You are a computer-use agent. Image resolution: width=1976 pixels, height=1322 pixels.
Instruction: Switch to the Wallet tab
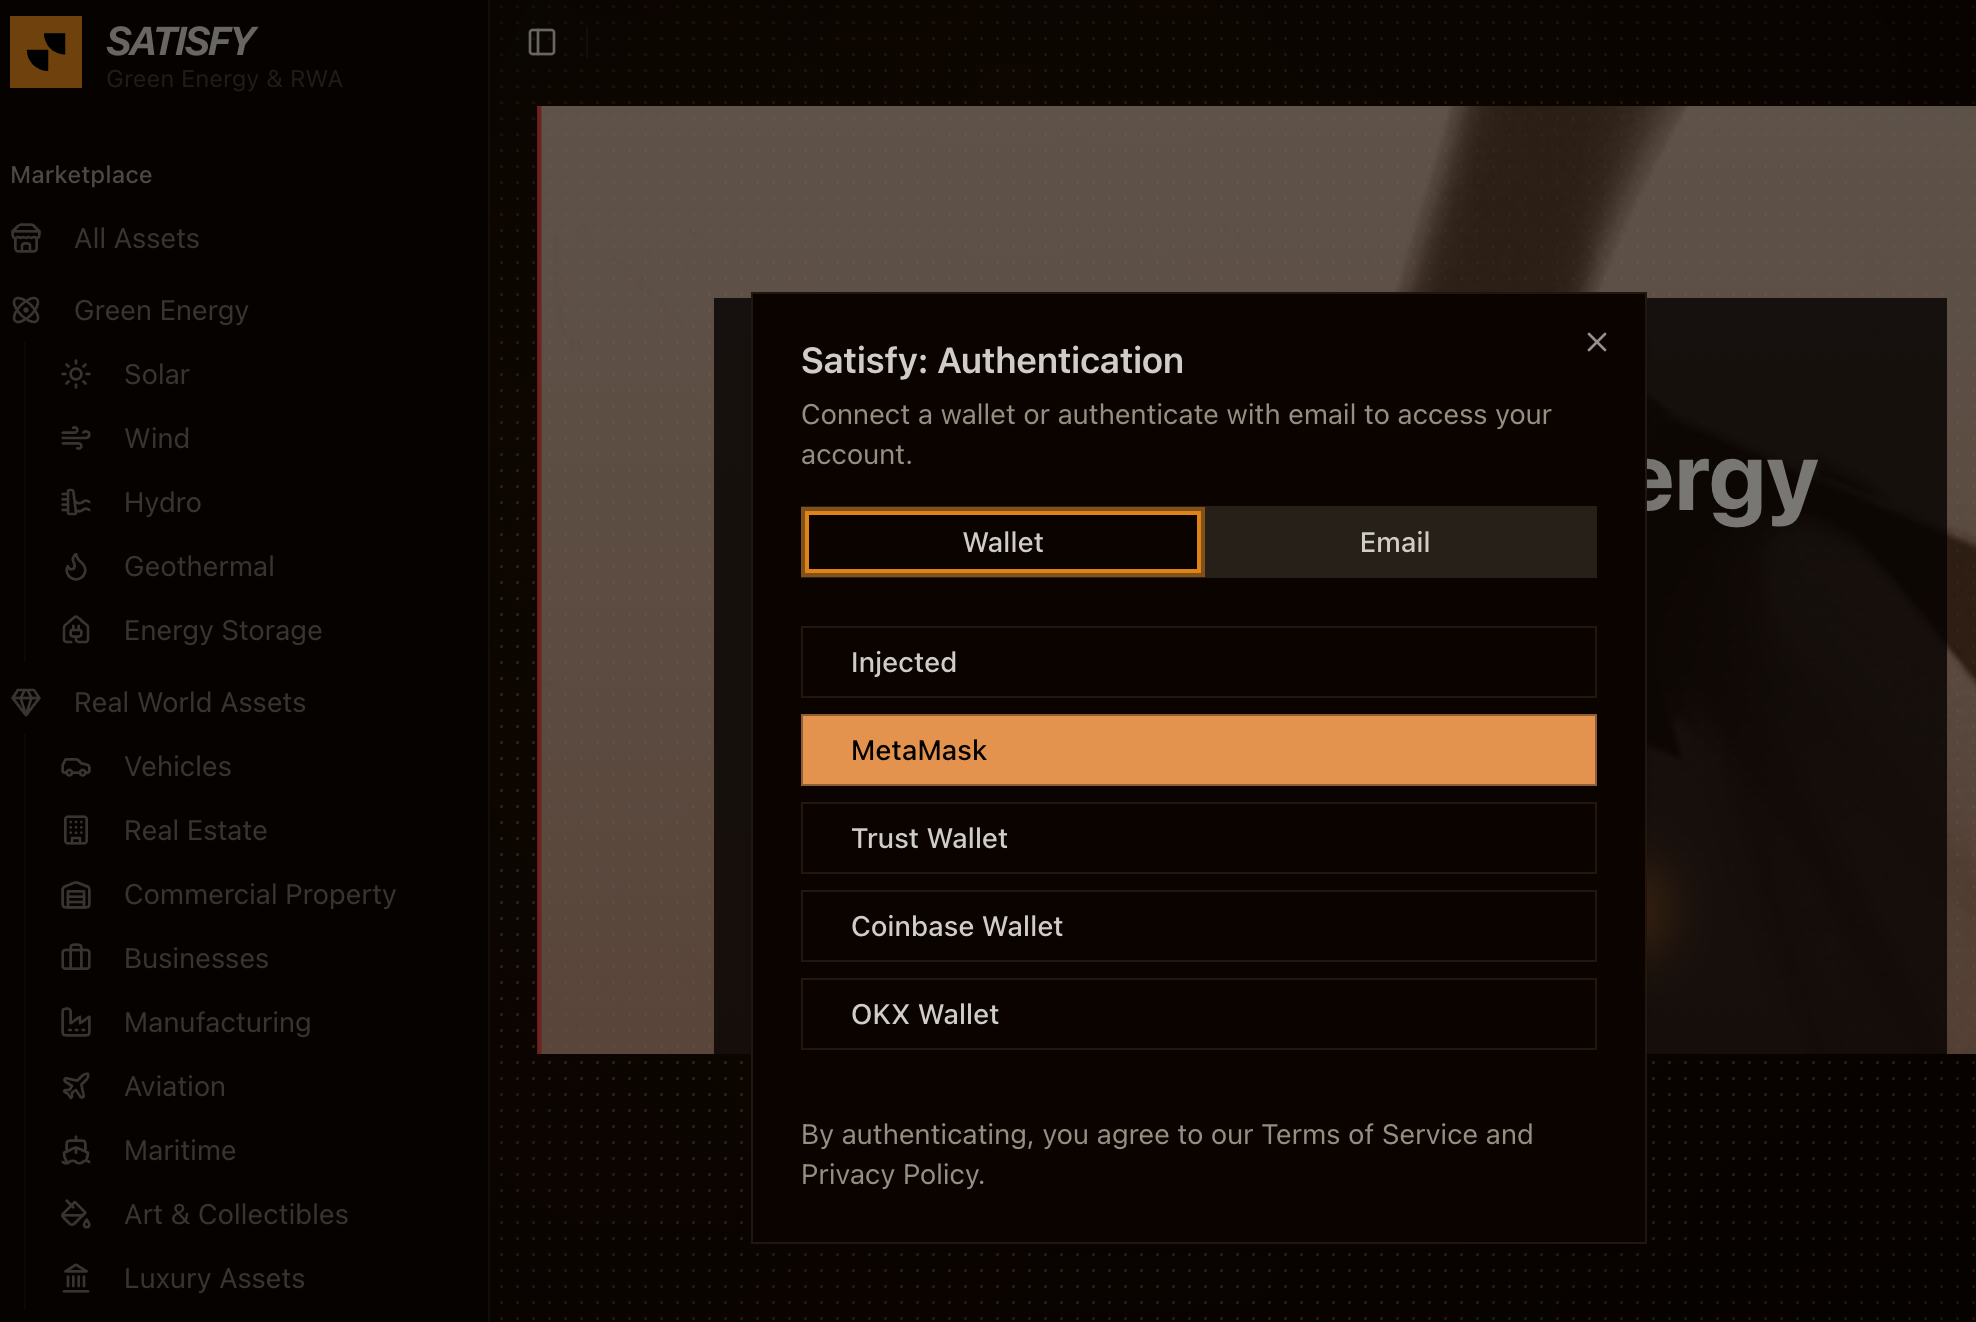point(1002,542)
